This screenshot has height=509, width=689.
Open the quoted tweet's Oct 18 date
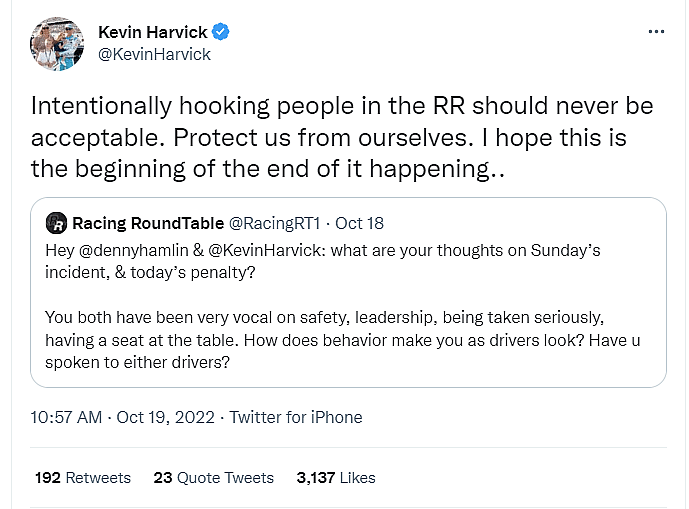pyautogui.click(x=358, y=222)
